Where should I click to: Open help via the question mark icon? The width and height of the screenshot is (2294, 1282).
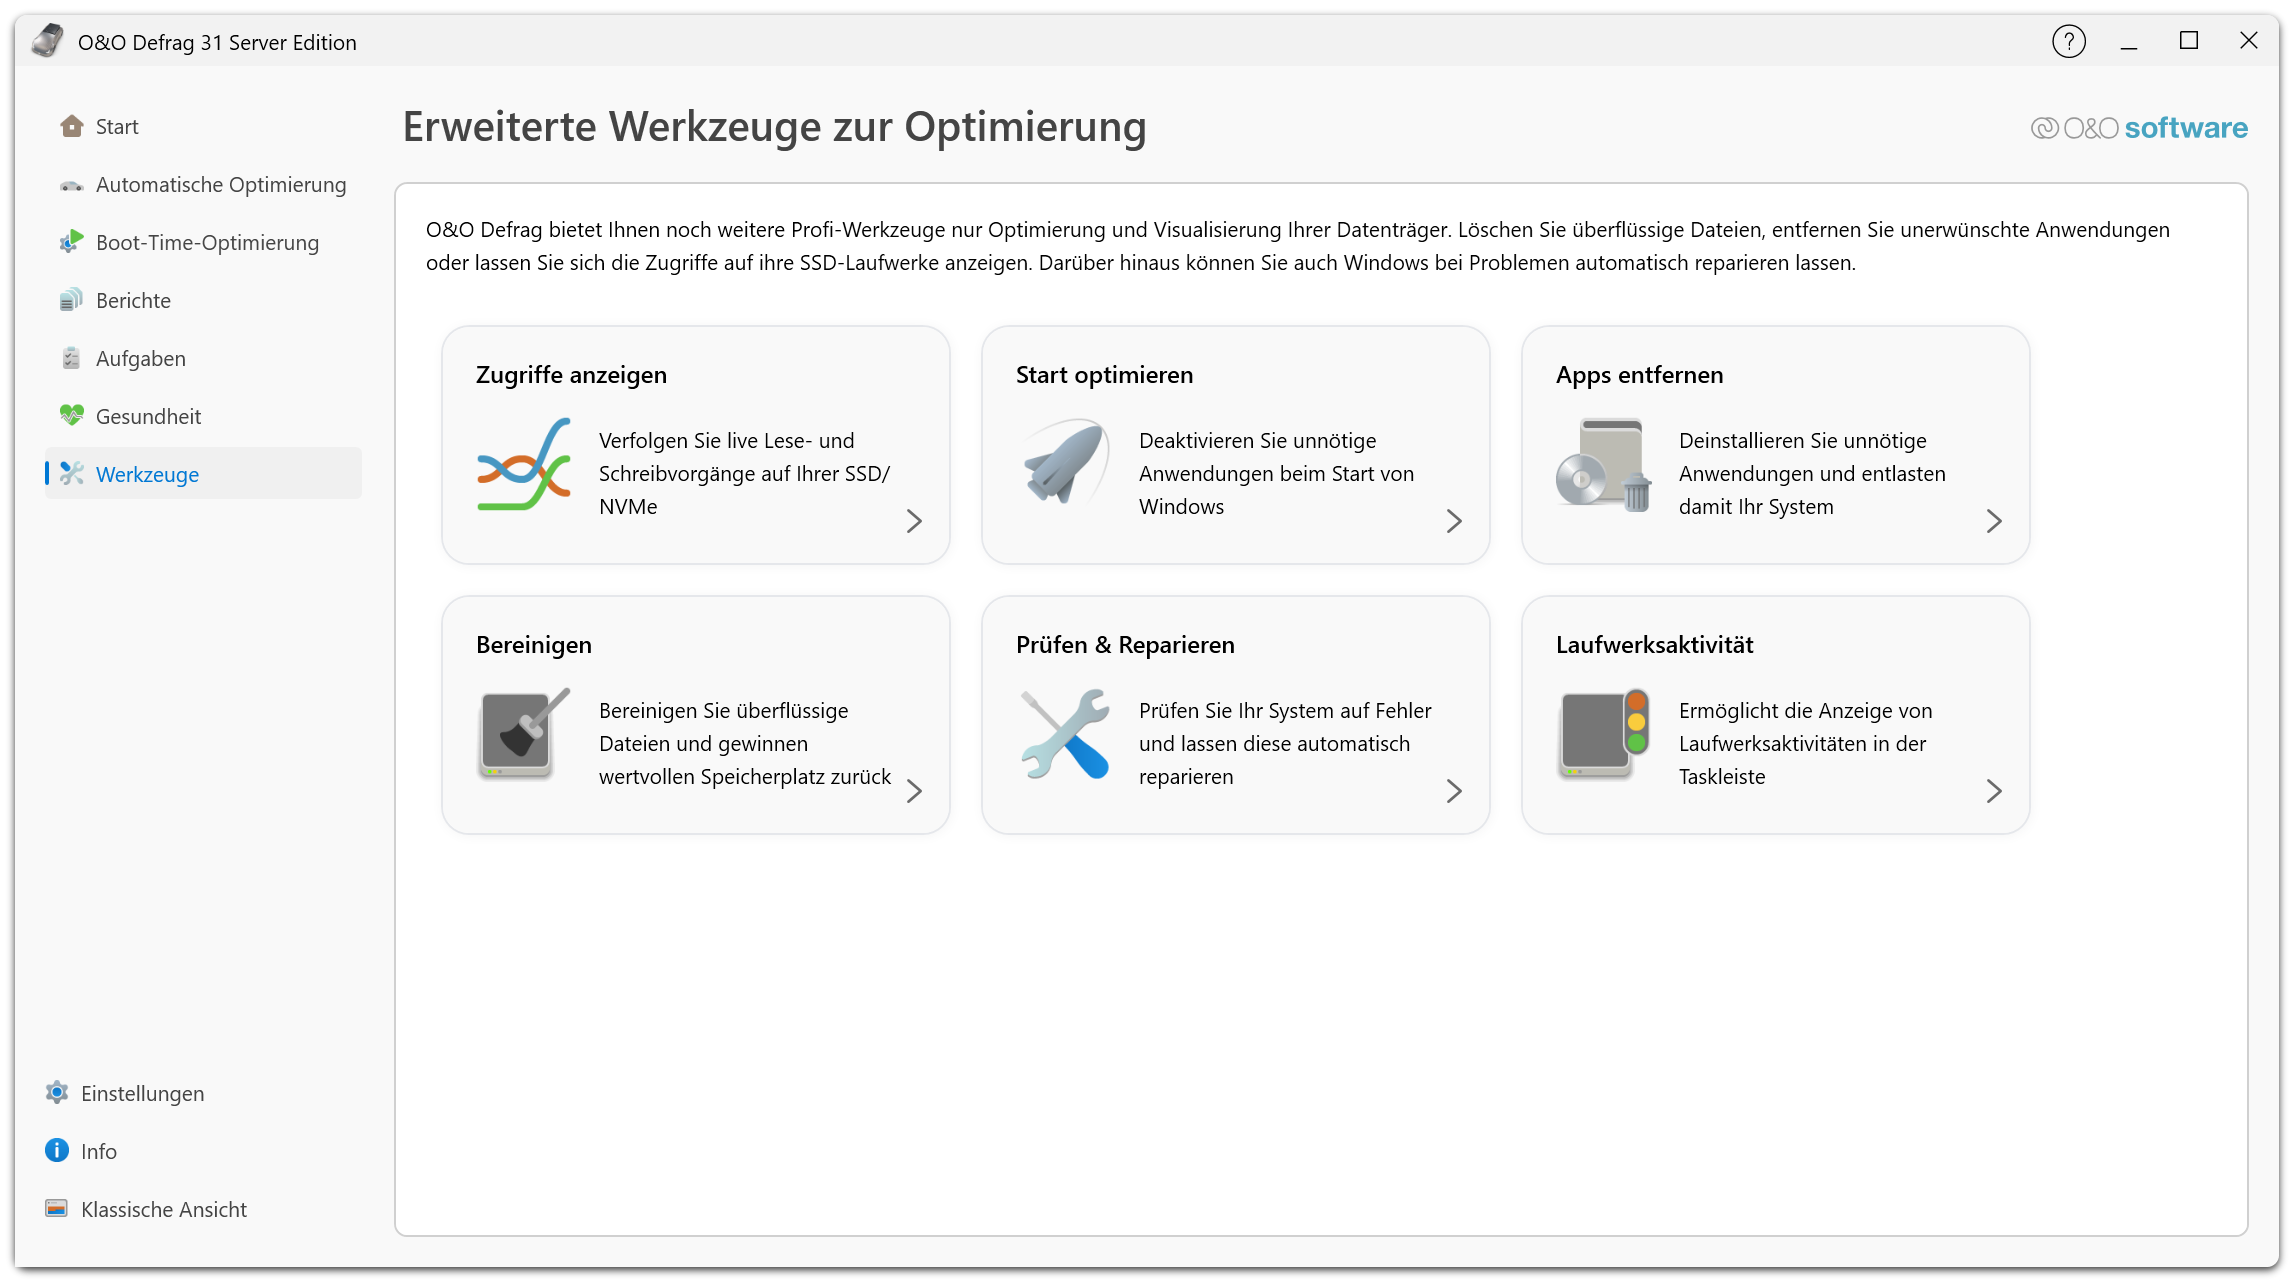[x=2068, y=42]
